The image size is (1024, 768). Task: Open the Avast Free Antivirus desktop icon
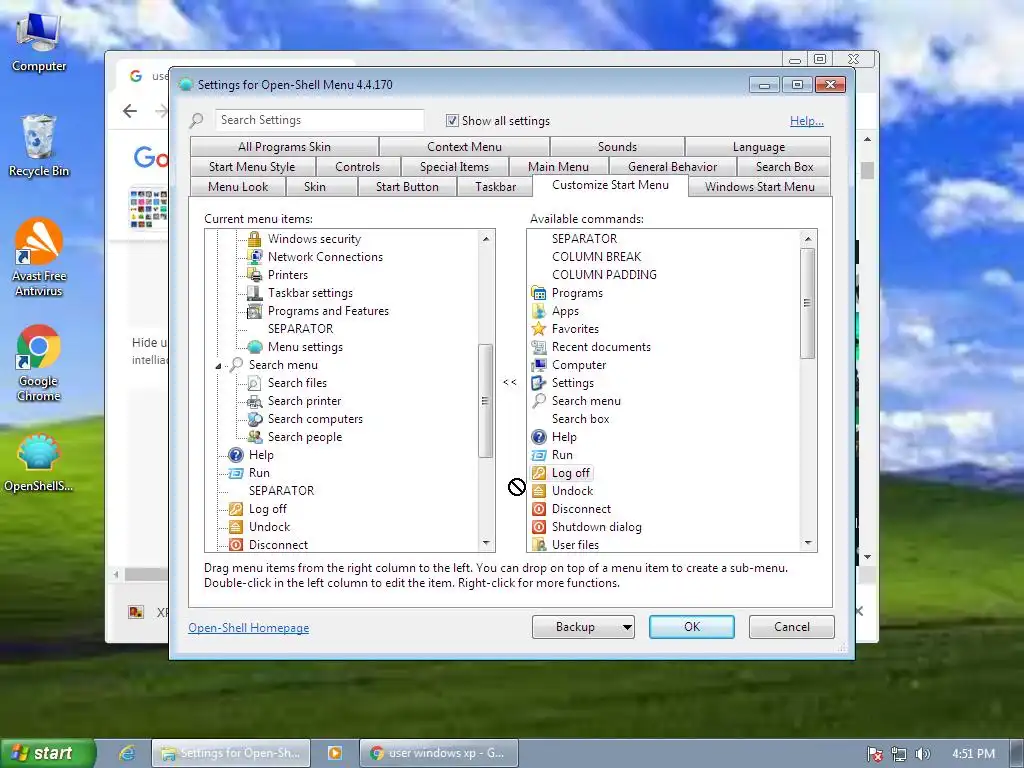tap(39, 257)
